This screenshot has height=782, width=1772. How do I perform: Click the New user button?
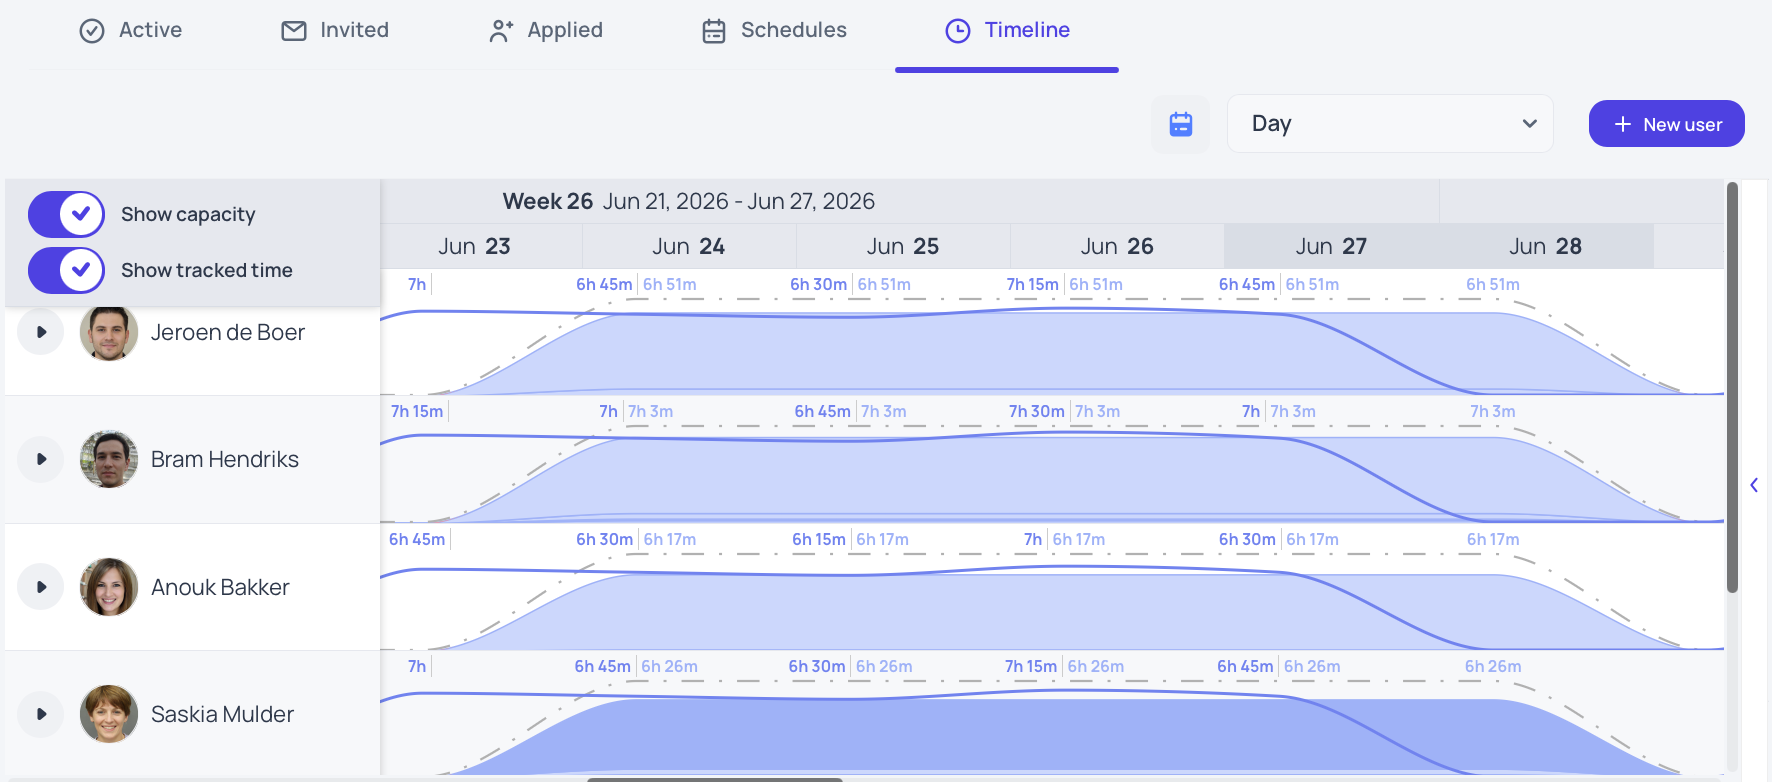pos(1667,124)
